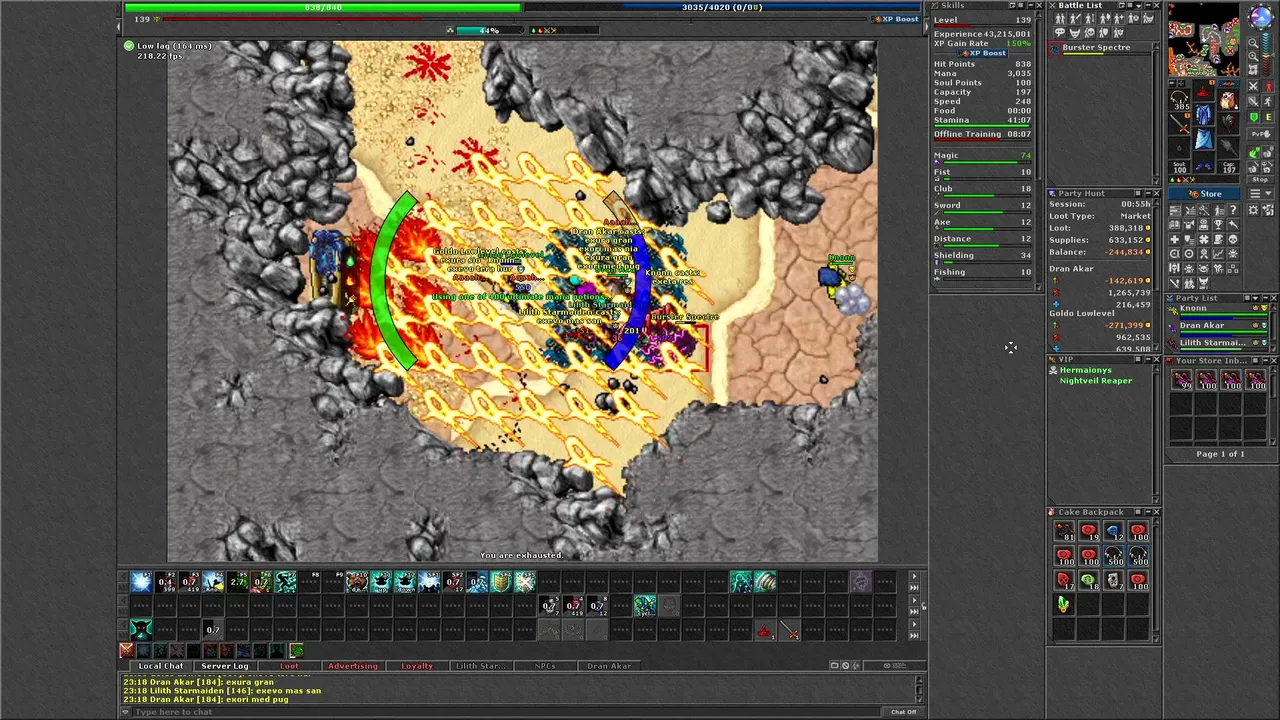This screenshot has height=720, width=1280.
Task: Zoom in the minimap
Action: click(1253, 57)
